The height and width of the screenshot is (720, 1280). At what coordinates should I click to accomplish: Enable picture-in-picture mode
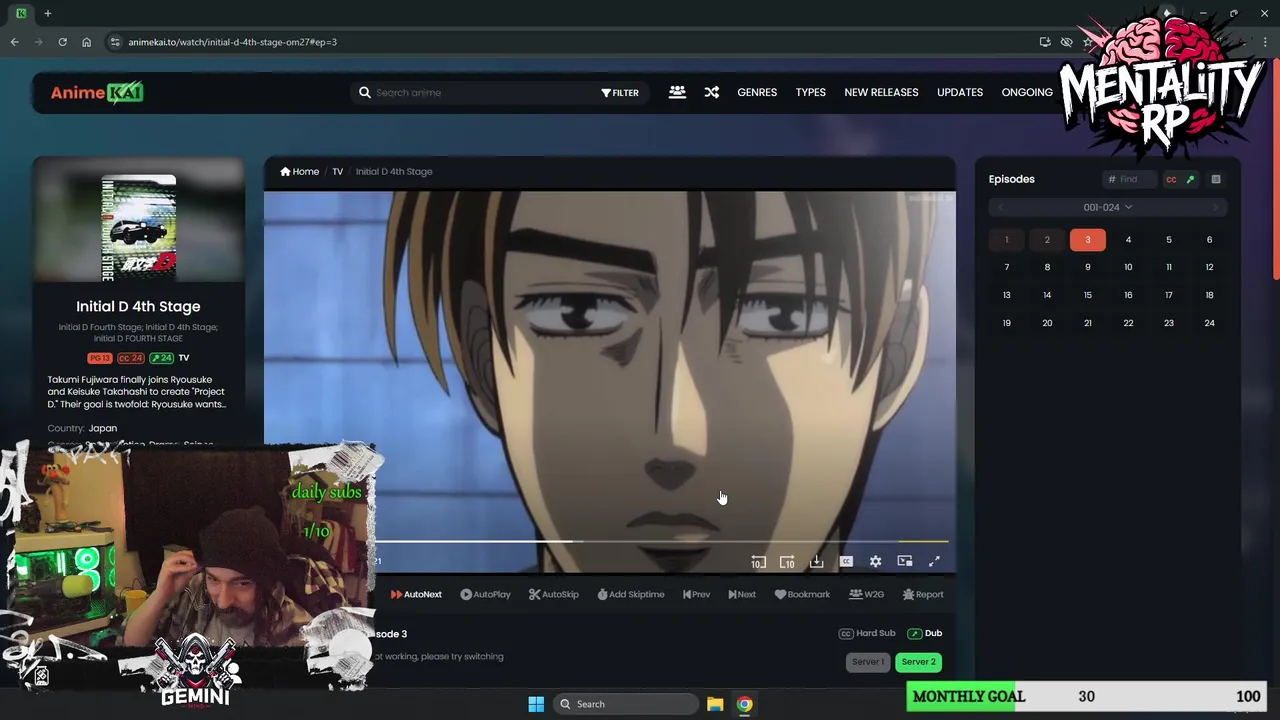pyautogui.click(x=905, y=562)
